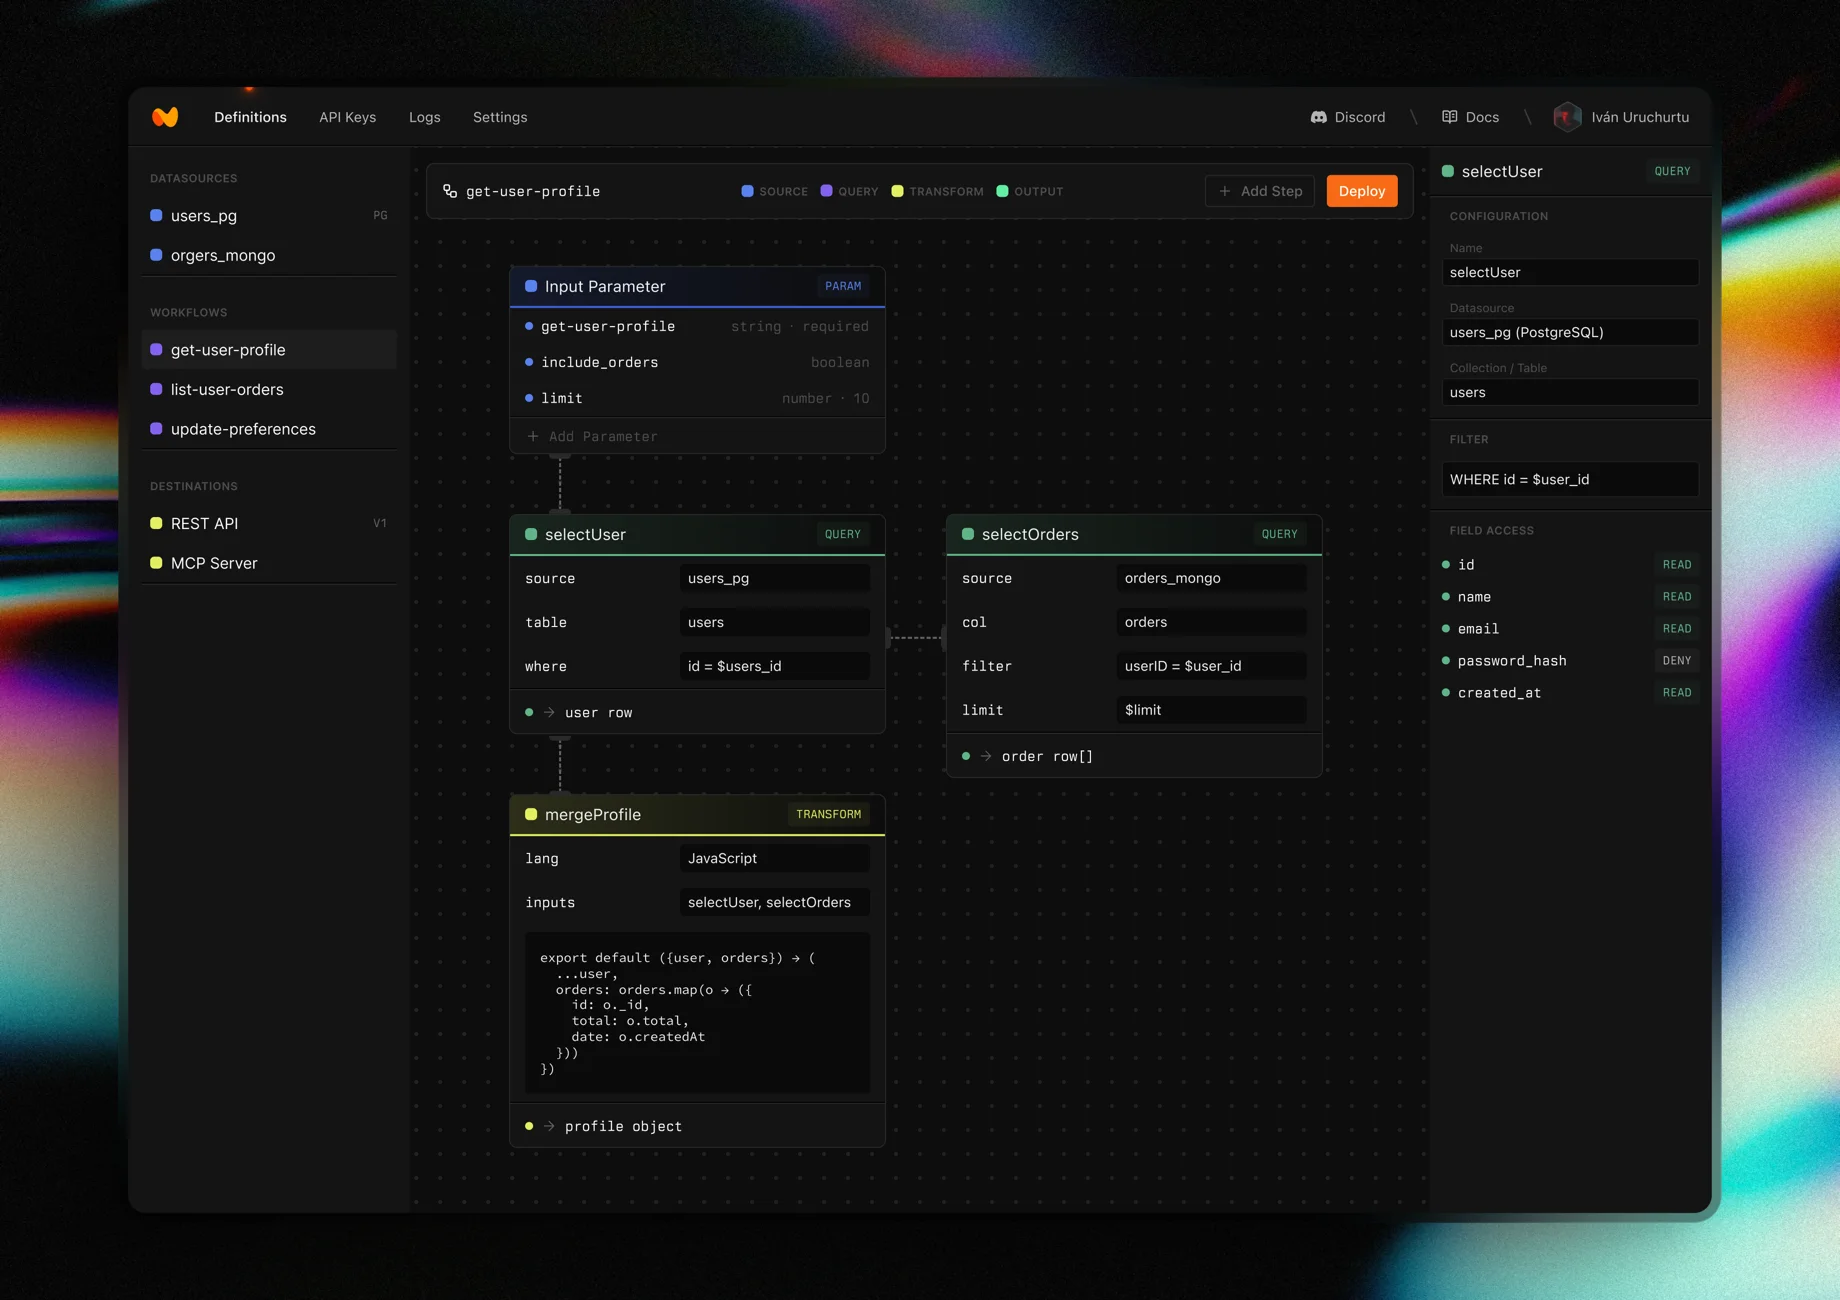Open the JavaScript language selector in mergeProfile
This screenshot has width=1840, height=1300.
point(774,858)
